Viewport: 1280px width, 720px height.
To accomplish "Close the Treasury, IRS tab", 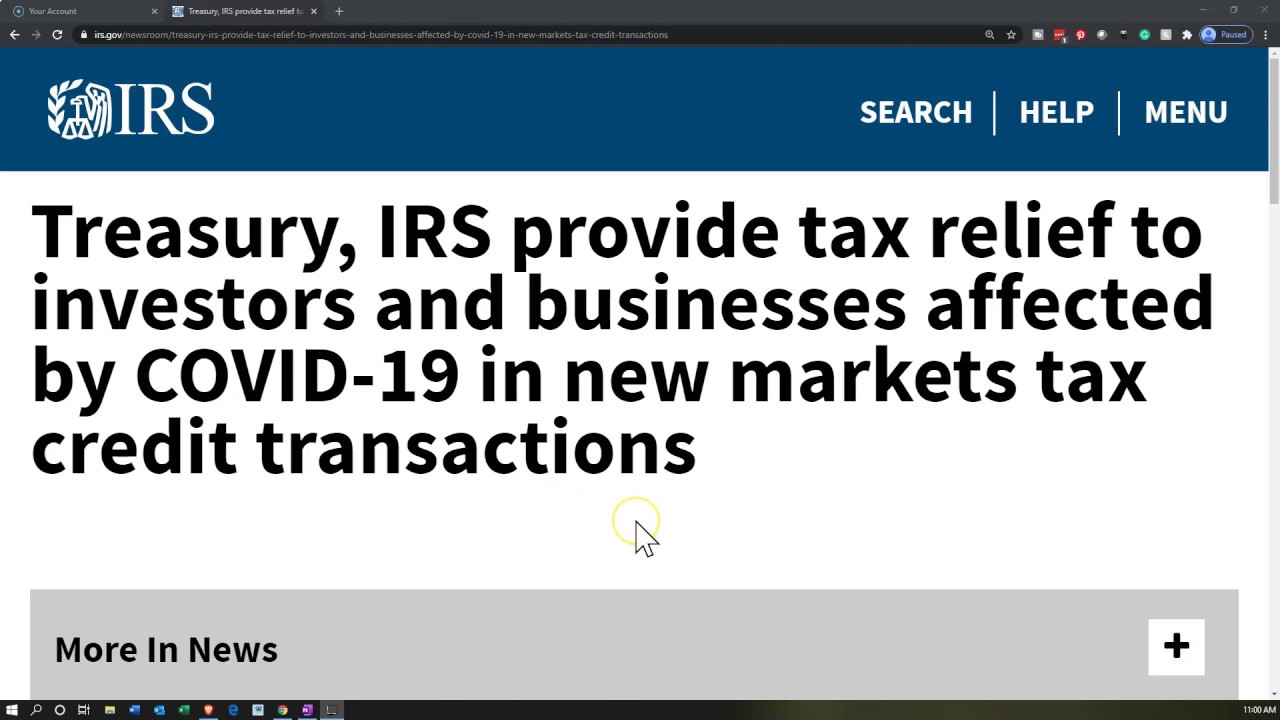I will (314, 11).
